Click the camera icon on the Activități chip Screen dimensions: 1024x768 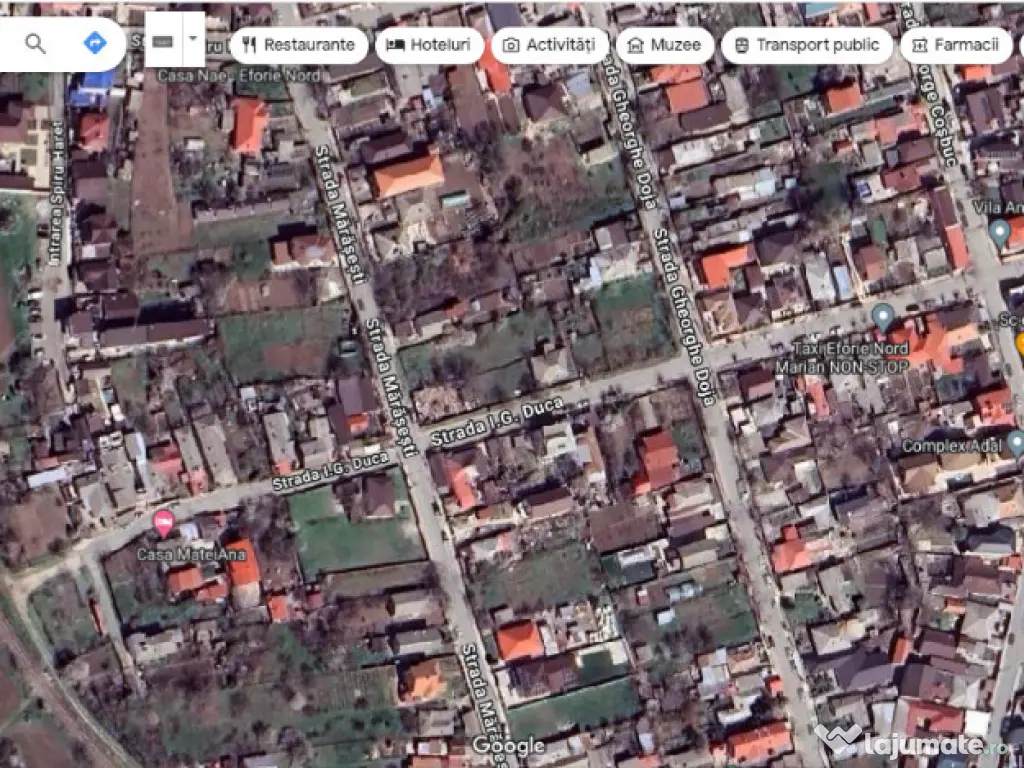(x=510, y=45)
